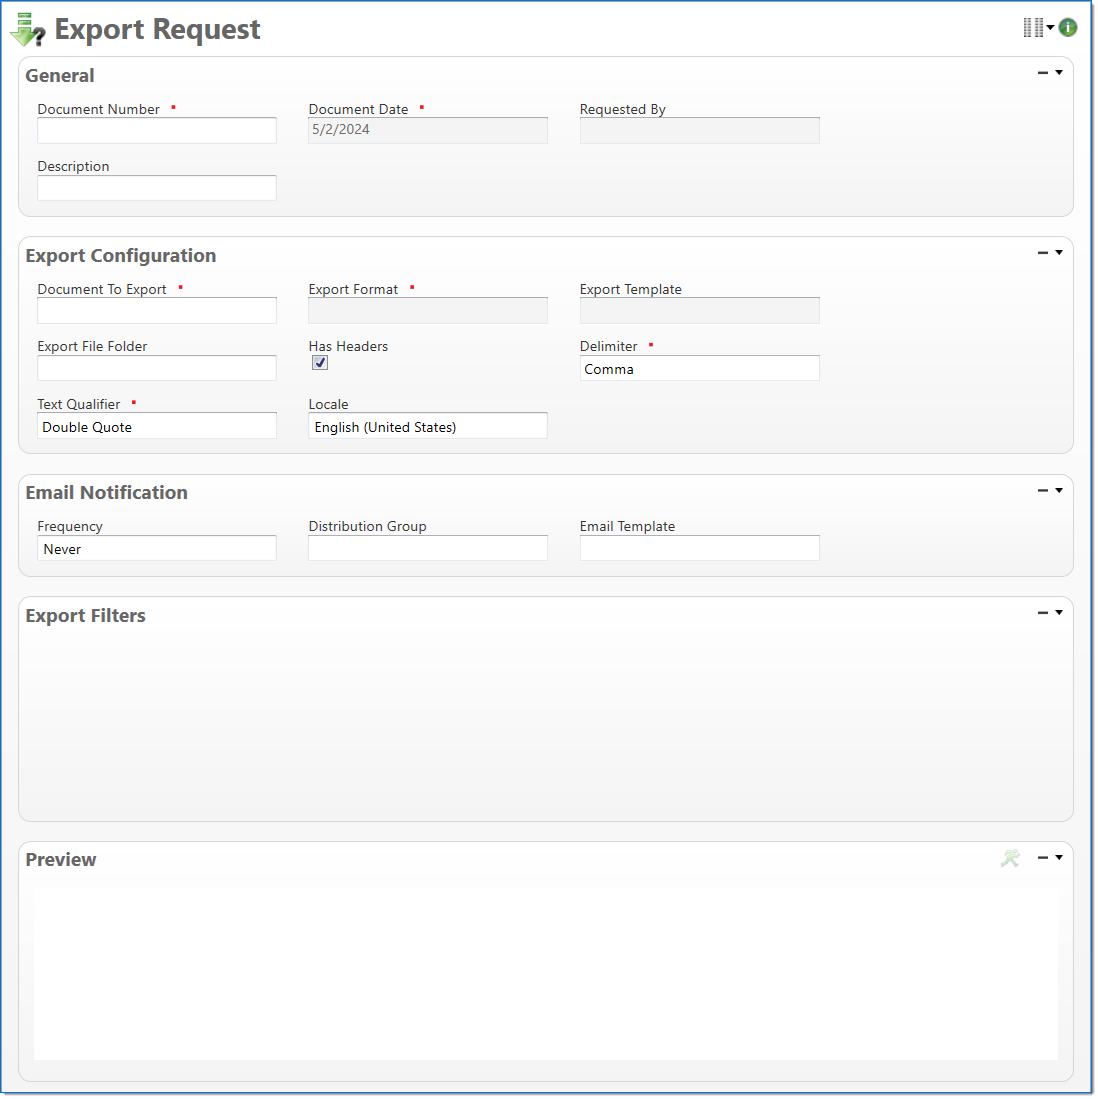Open the General section arrow menu
Screen dimensions: 1098x1099
pyautogui.click(x=1059, y=73)
